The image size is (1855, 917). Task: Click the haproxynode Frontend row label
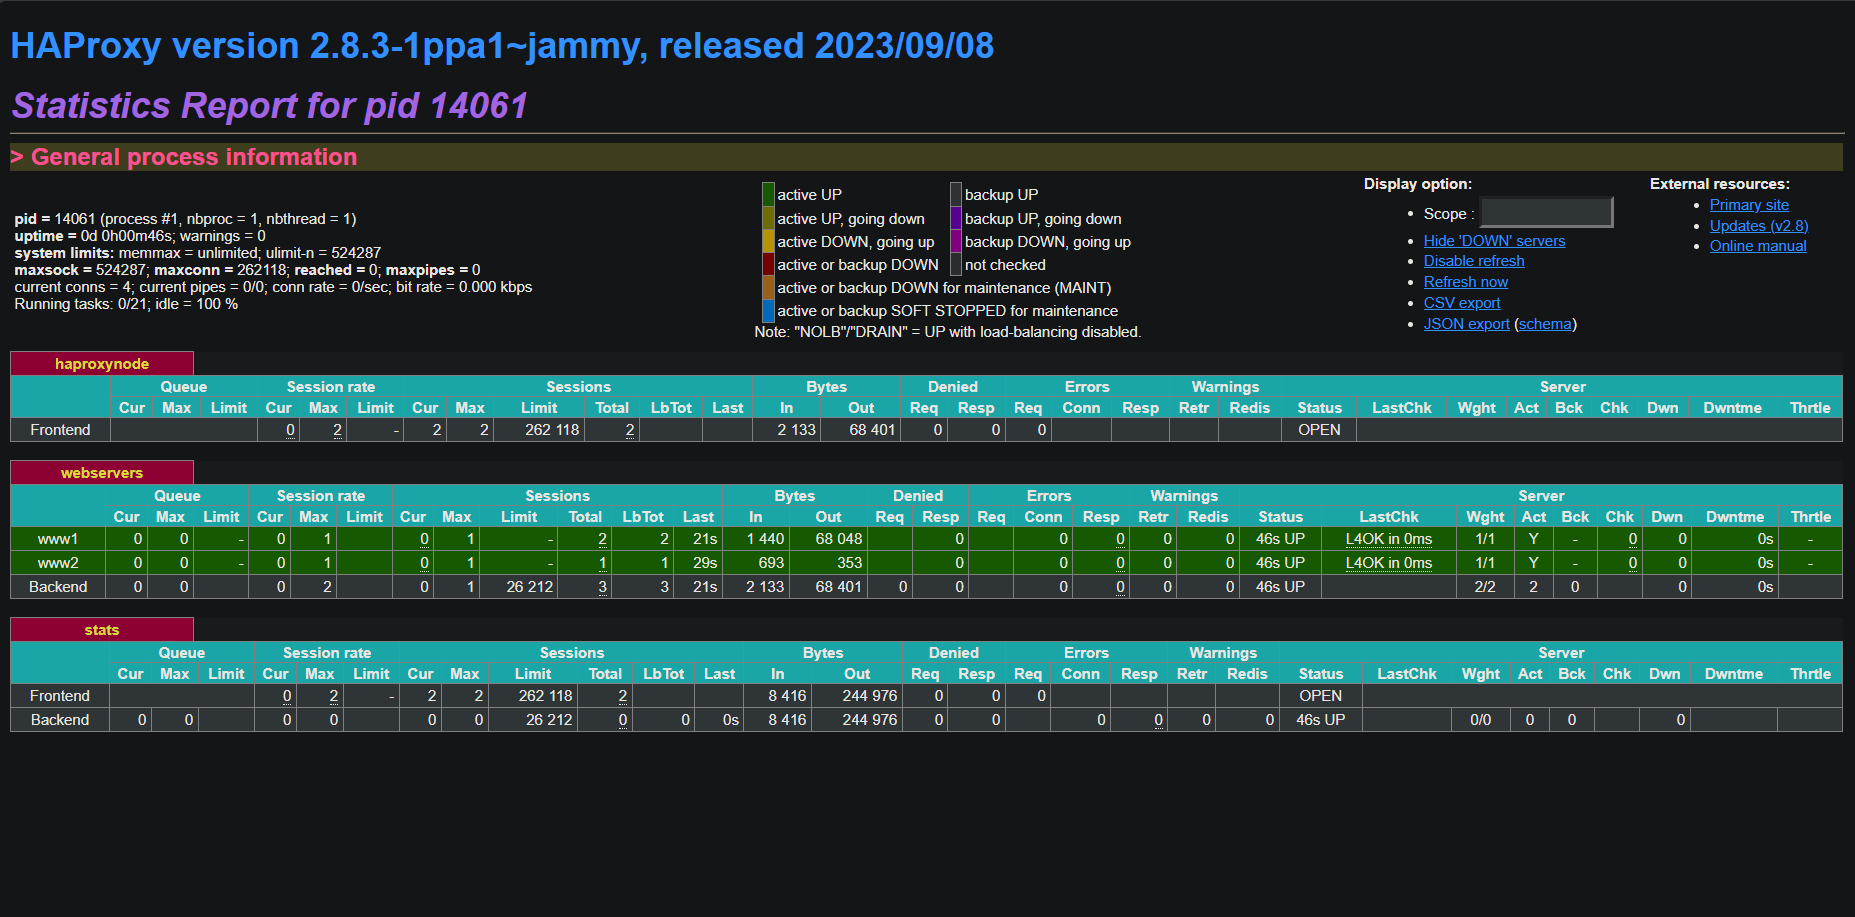pyautogui.click(x=60, y=430)
